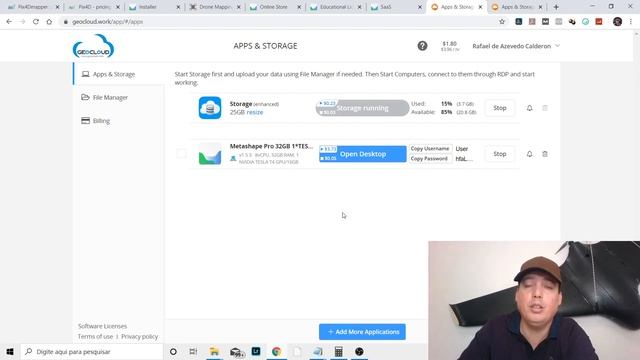
Task: Select checkbox beside Metashape Pro
Action: pyautogui.click(x=181, y=154)
